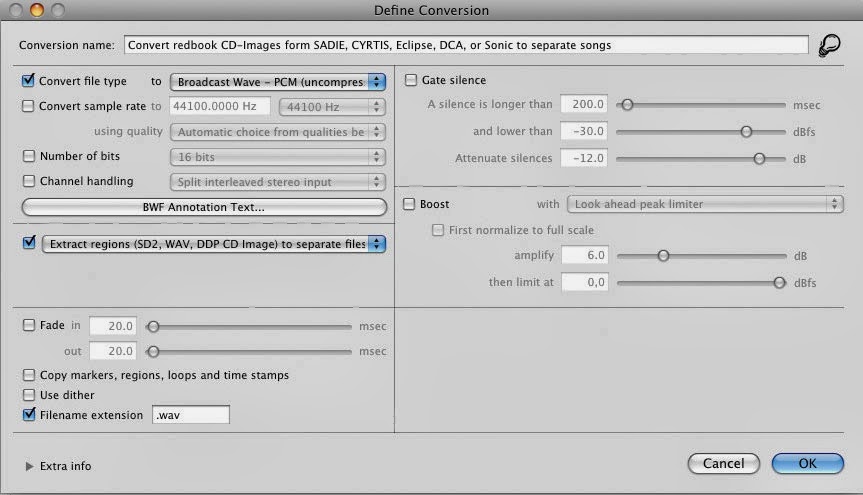Click the Attenuate silences slider handle
This screenshot has width=863, height=495.
pos(759,158)
